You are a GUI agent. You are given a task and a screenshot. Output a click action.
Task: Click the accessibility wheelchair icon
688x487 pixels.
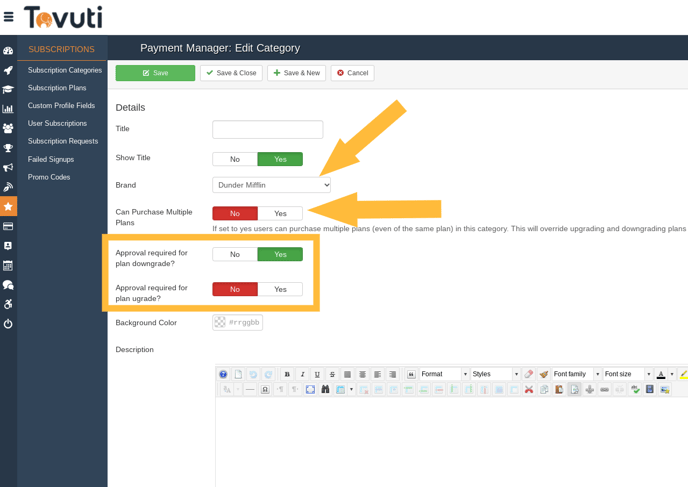pos(8,304)
